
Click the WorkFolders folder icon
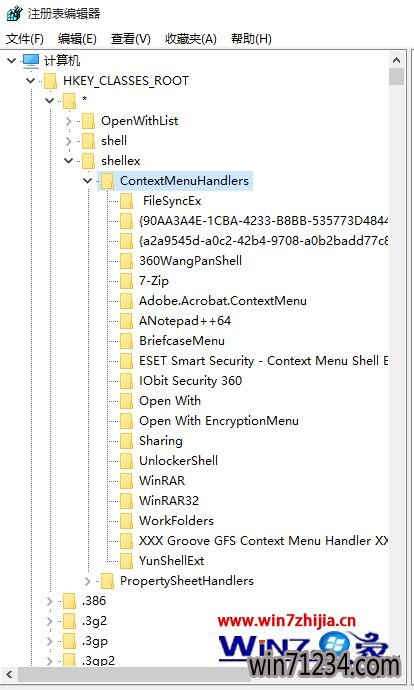[126, 521]
